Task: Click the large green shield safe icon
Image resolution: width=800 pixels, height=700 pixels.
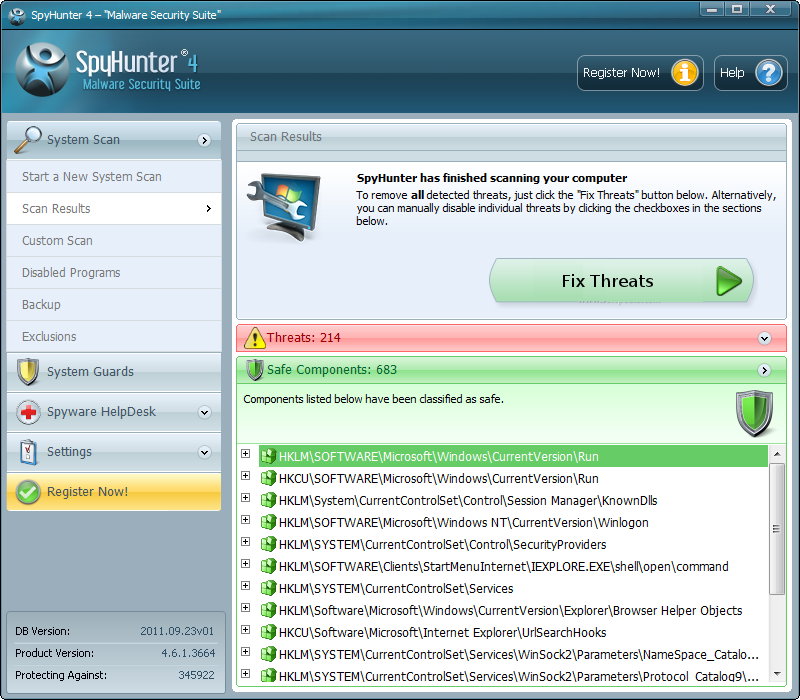Action: point(754,413)
